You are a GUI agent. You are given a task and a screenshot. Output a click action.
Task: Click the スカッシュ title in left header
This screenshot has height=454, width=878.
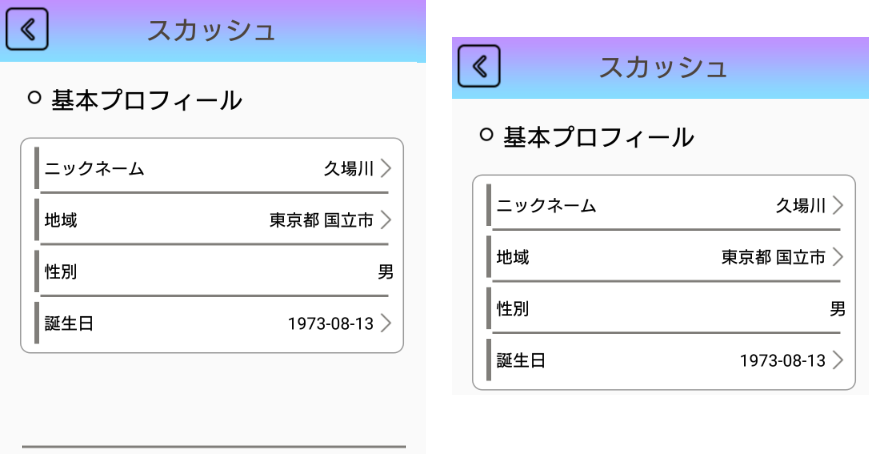[x=211, y=30]
